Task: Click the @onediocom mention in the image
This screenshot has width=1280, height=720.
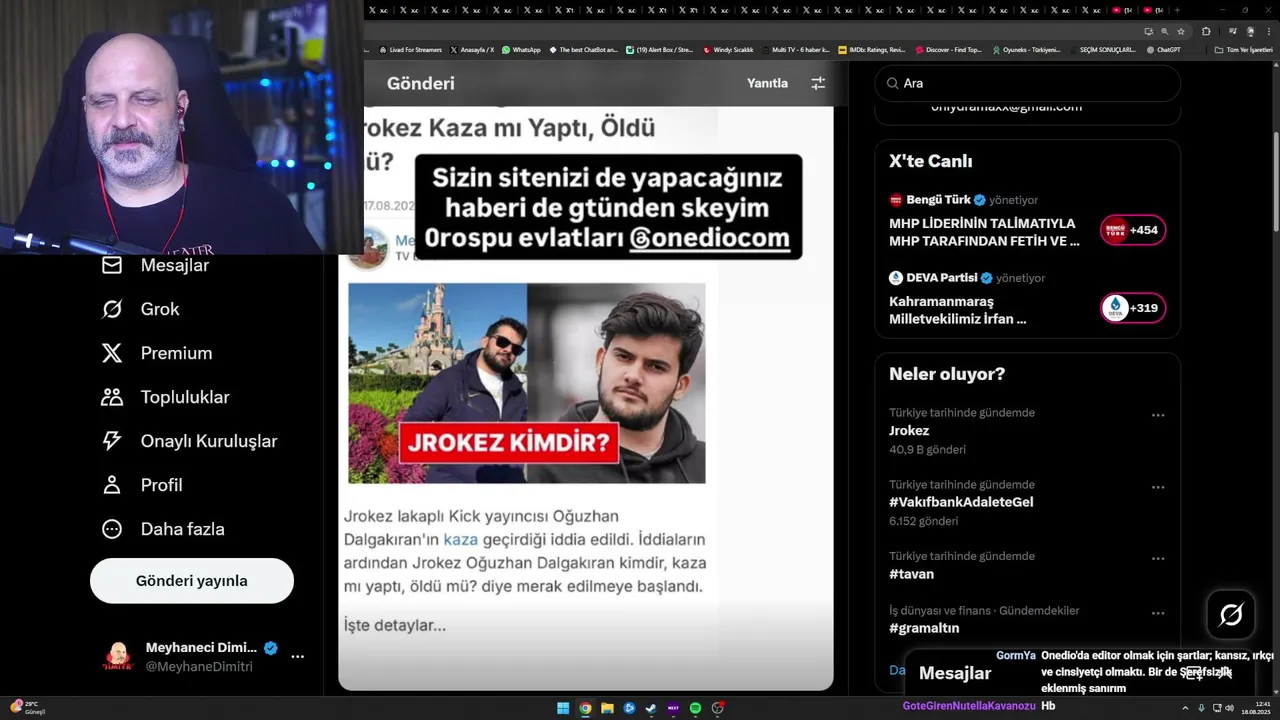Action: 709,239
